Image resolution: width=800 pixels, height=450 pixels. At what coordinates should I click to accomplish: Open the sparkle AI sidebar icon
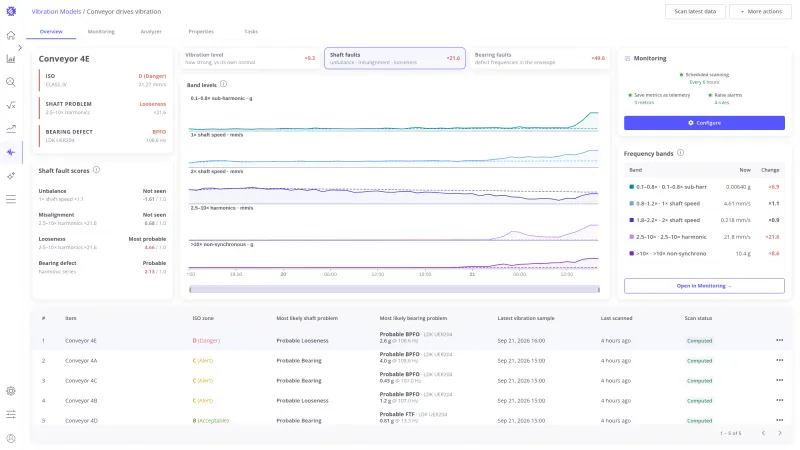click(x=11, y=176)
